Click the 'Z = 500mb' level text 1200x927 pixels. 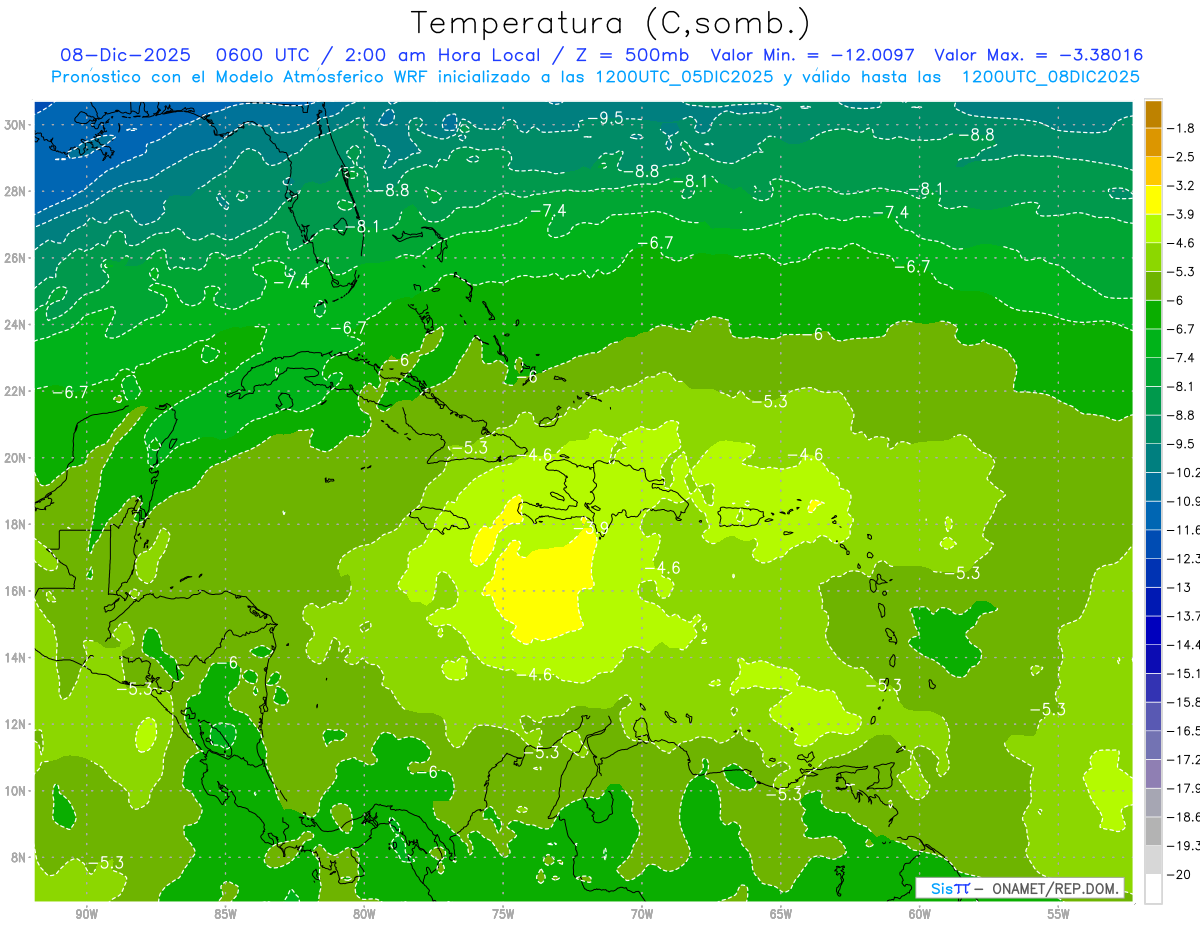tap(633, 55)
